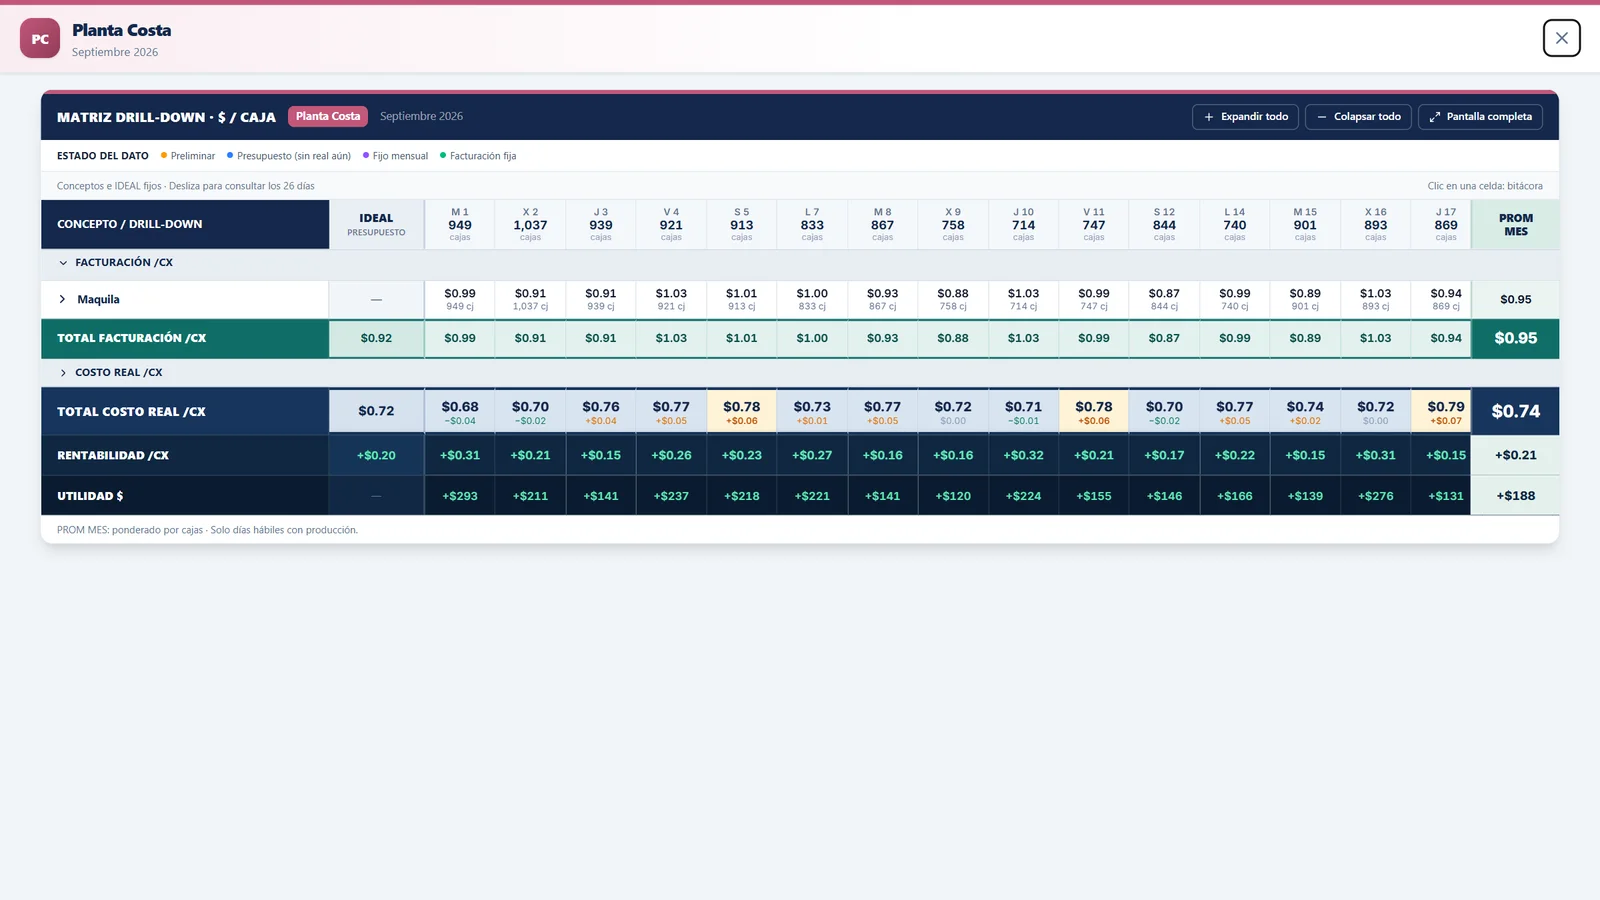This screenshot has height=900, width=1600.
Task: Close the Planta Costa panel
Action: click(1561, 38)
